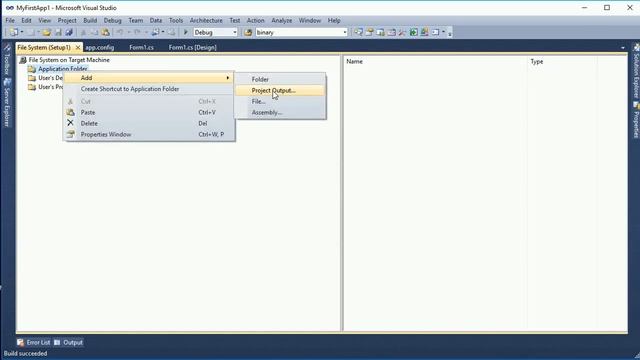
Task: Select Folder from the Add submenu
Action: pos(280,79)
